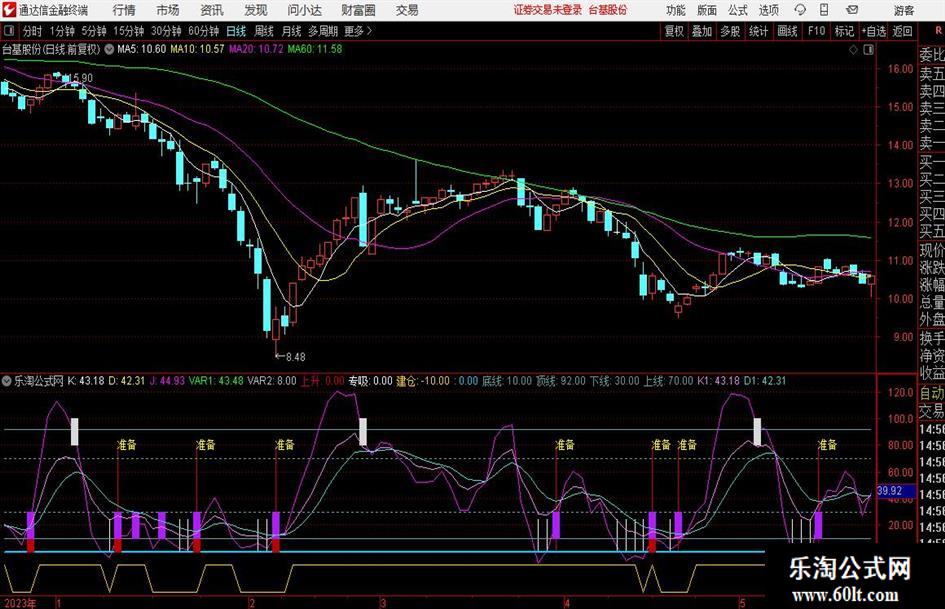The image size is (945, 609).
Task: Toggle the left panel icon beside 分时
Action: tap(8, 31)
